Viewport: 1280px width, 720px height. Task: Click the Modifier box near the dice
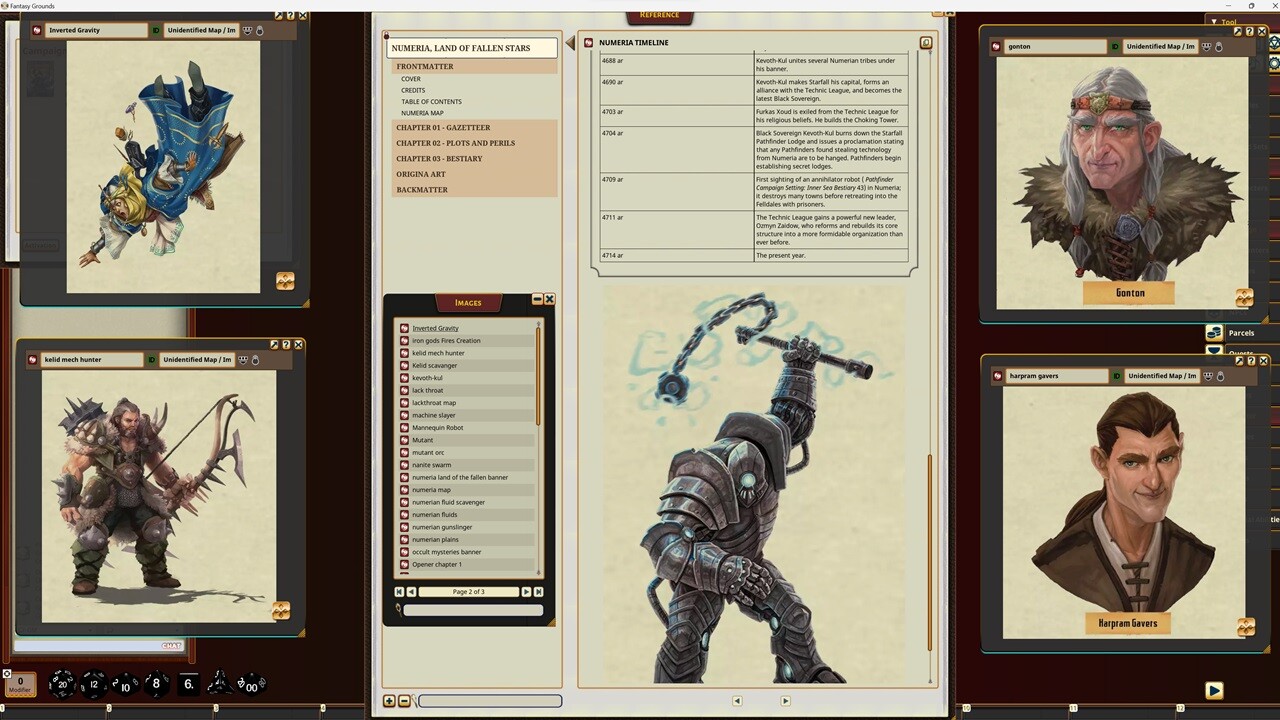pos(19,682)
